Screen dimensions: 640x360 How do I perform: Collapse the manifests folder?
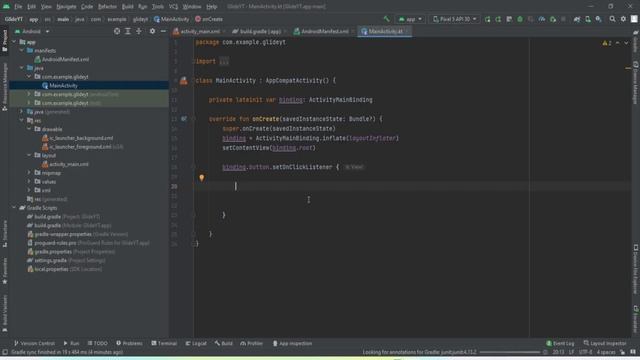click(22, 50)
